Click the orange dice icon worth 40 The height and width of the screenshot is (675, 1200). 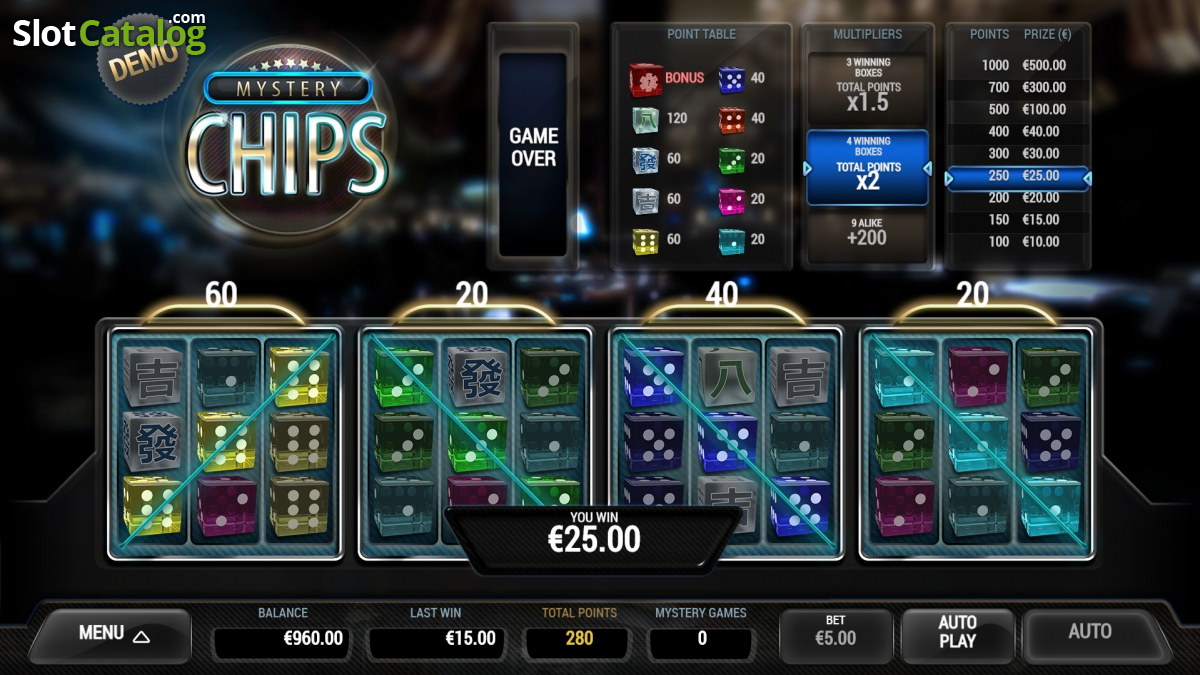[733, 119]
